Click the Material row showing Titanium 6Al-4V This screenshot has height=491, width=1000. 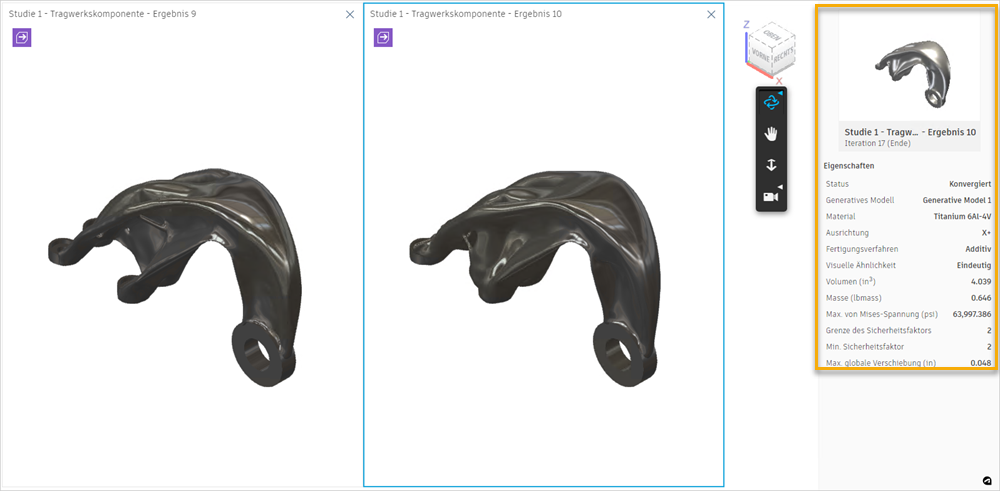[908, 216]
